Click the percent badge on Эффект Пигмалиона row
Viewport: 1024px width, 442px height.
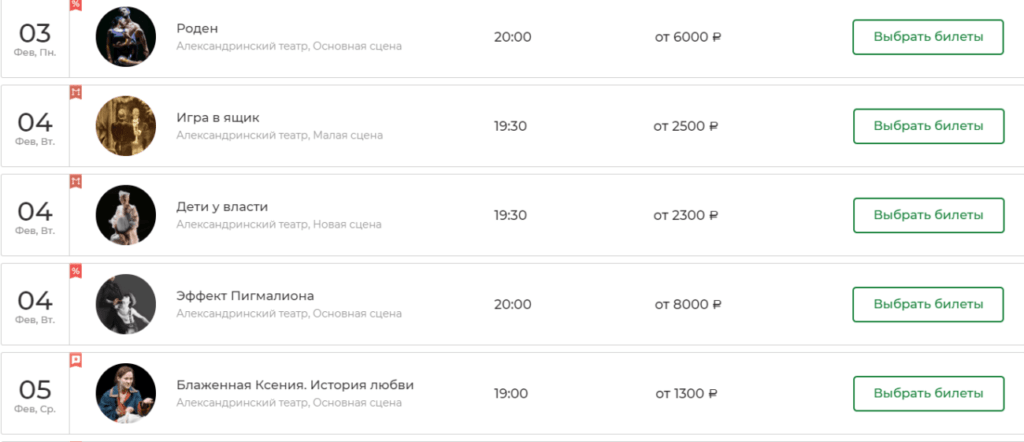click(75, 271)
